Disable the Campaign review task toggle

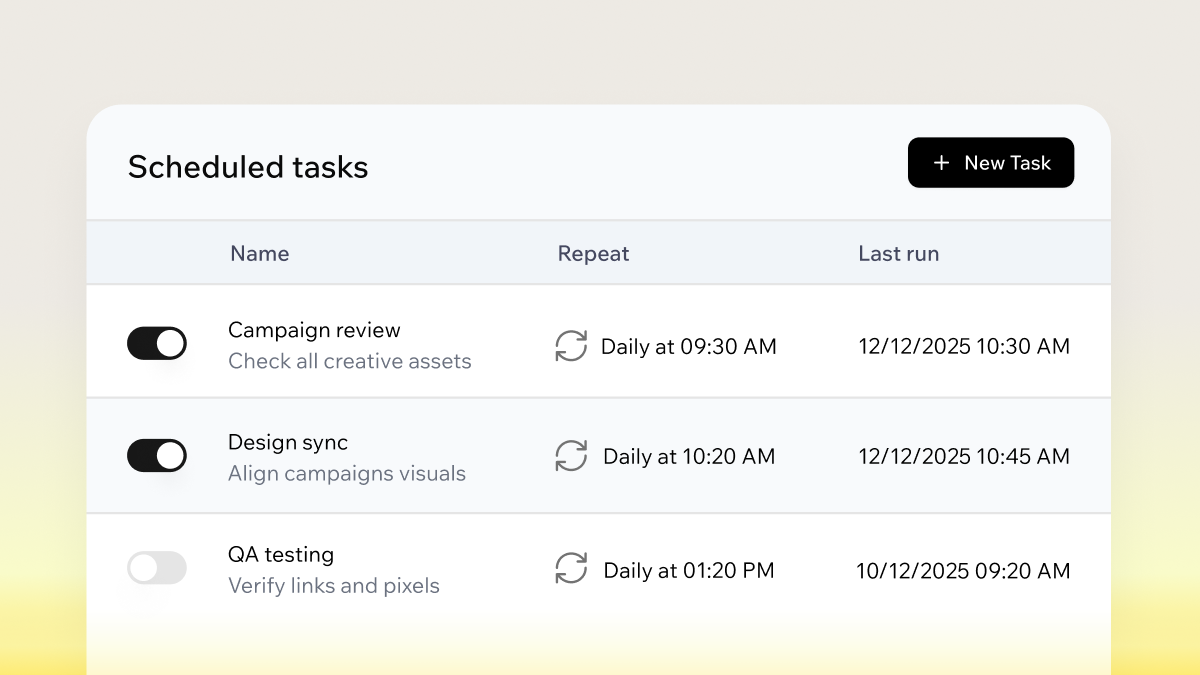[x=157, y=342]
